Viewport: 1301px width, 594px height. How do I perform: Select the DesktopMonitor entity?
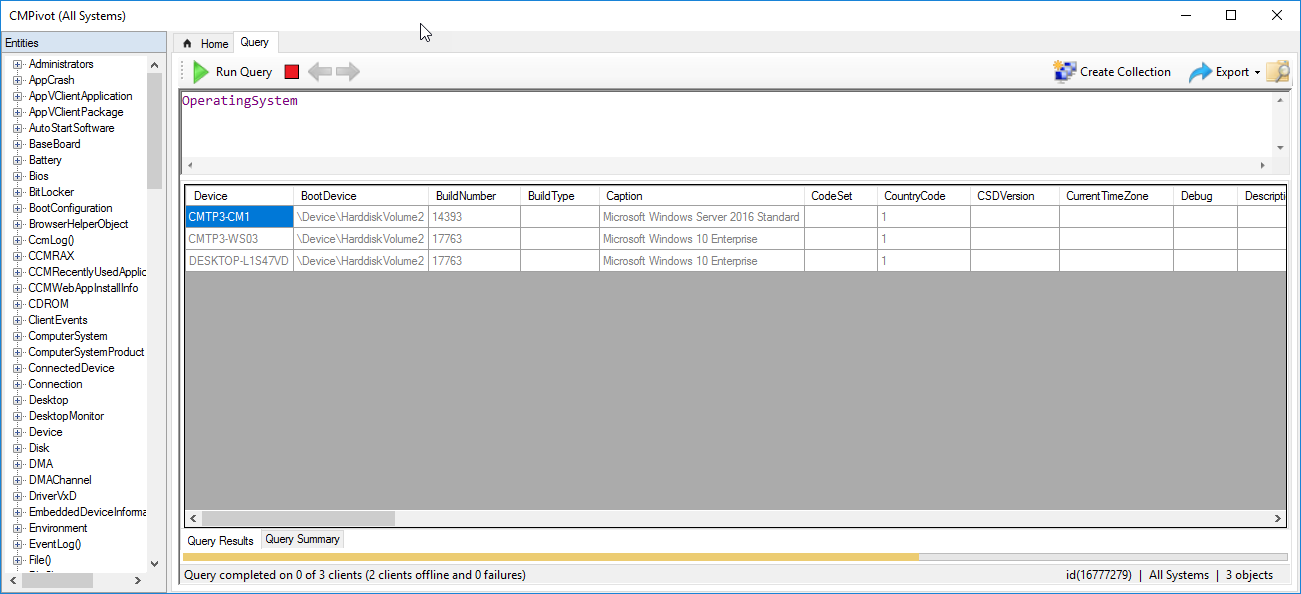pyautogui.click(x=66, y=416)
